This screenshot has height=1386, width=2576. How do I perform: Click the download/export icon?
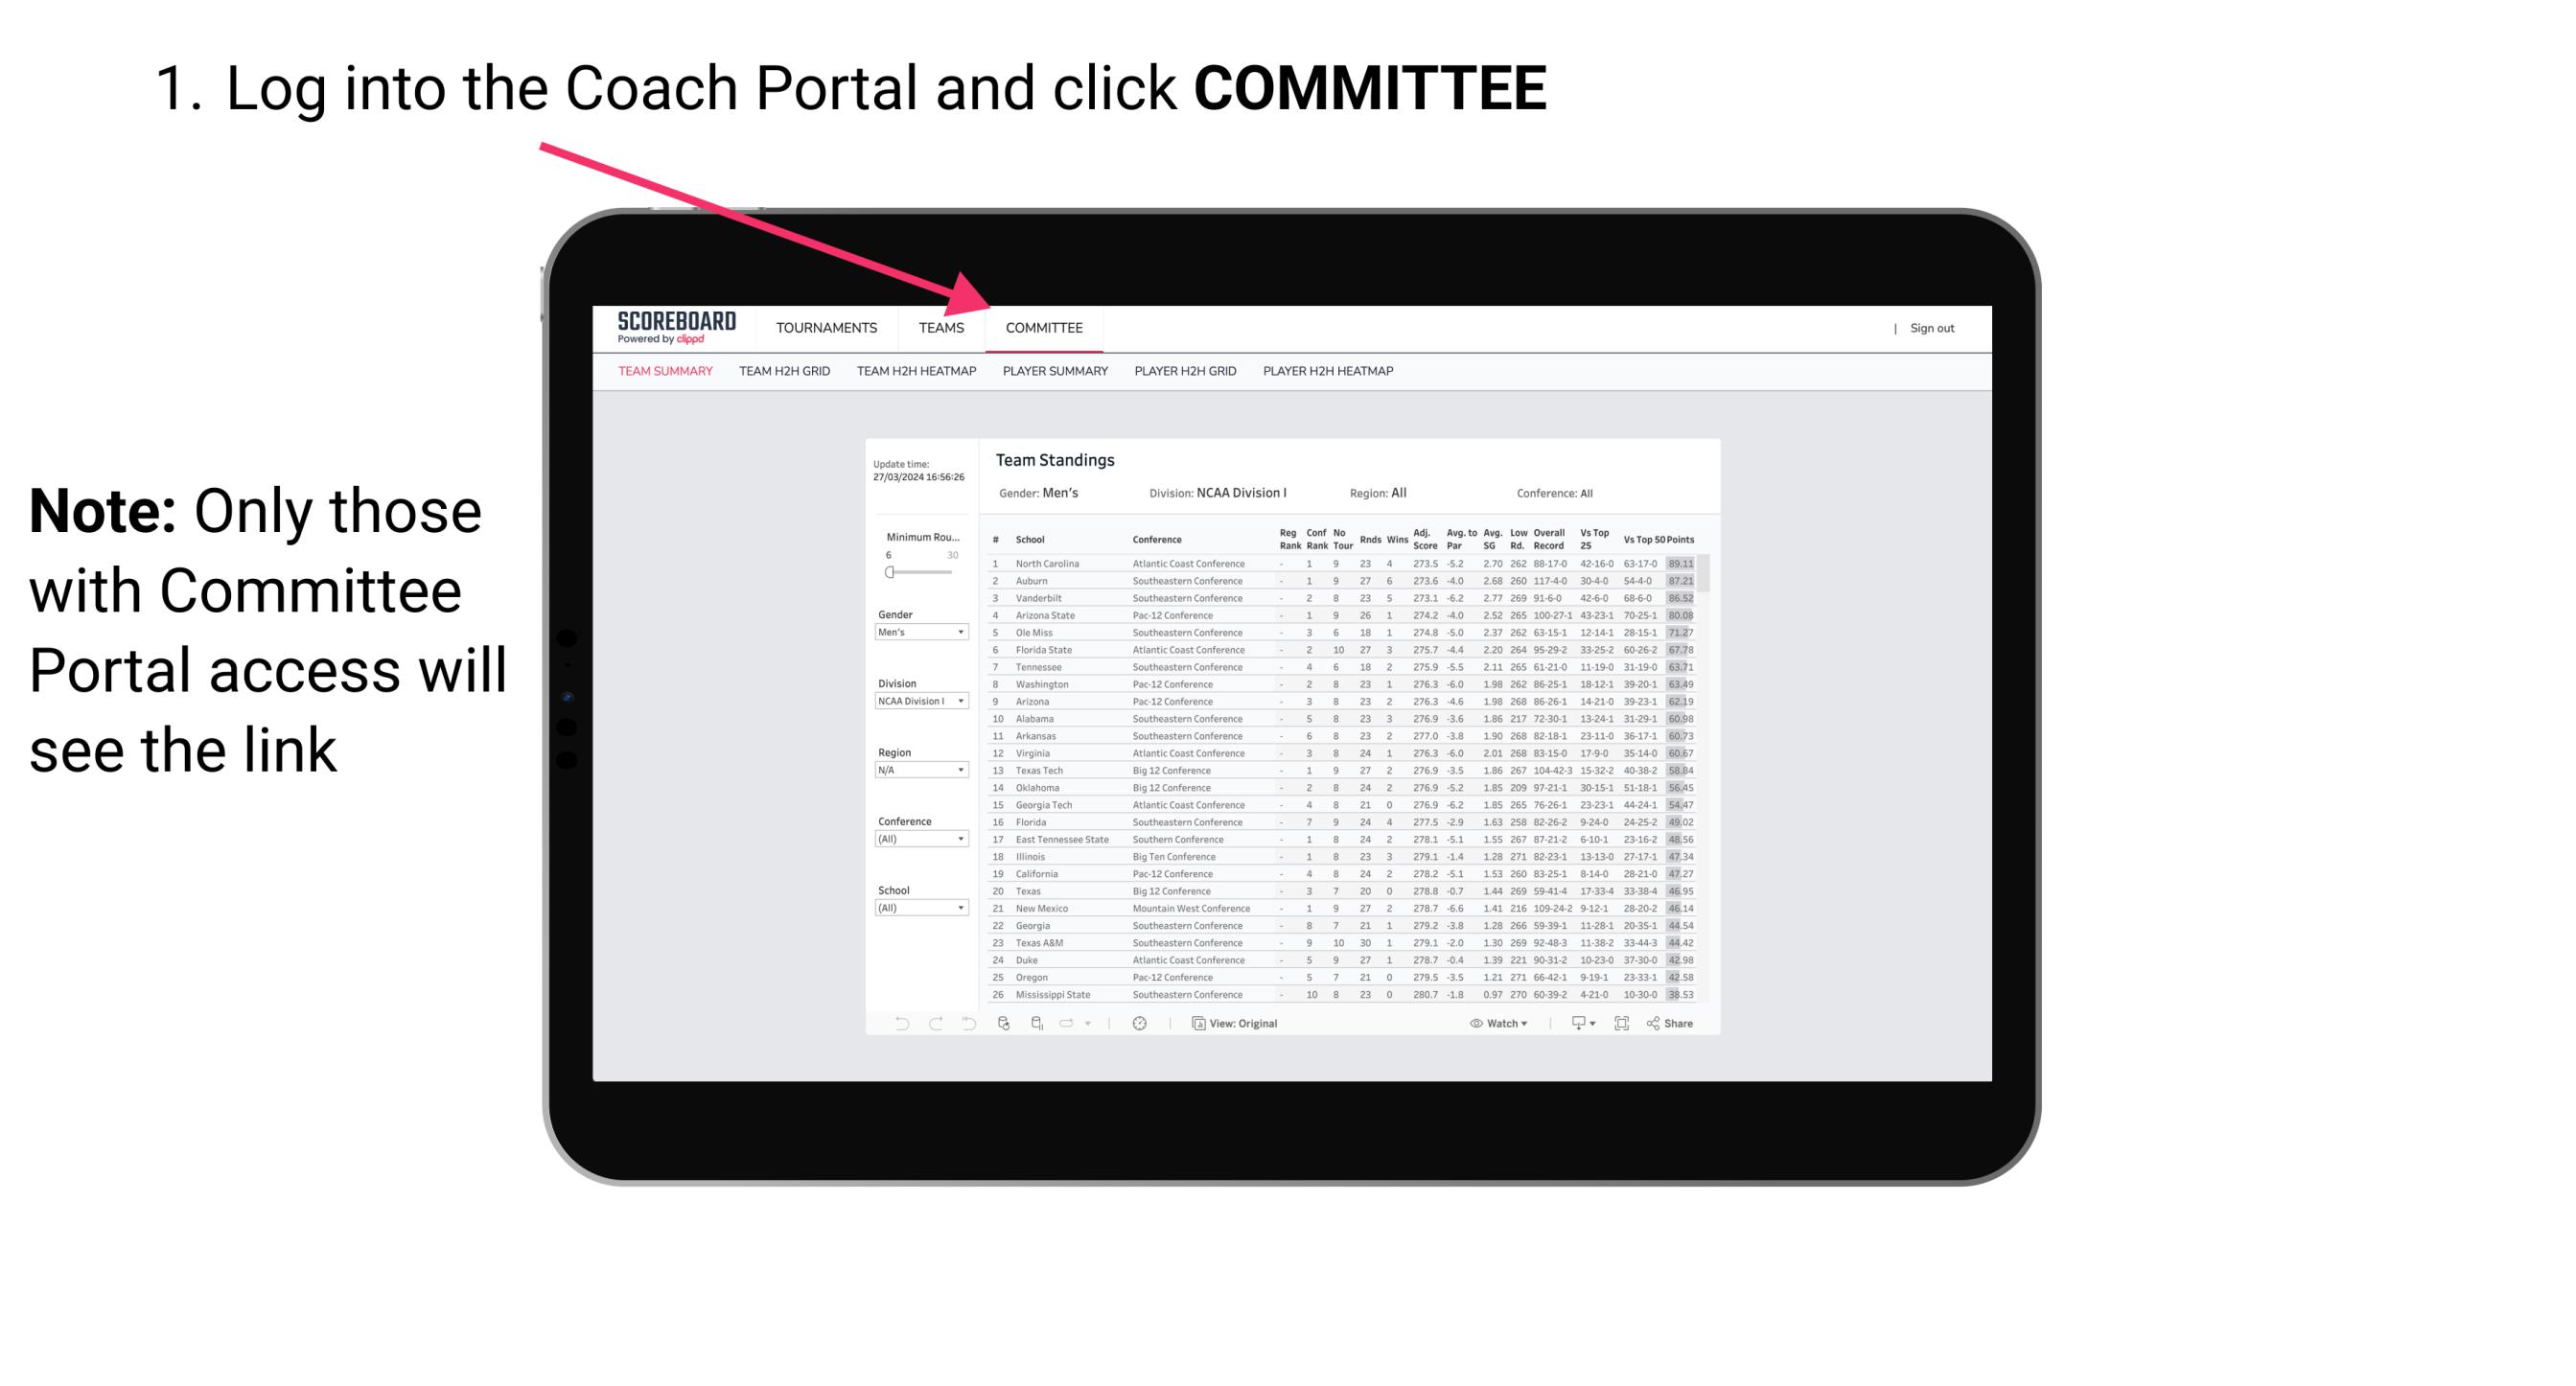(1574, 1023)
